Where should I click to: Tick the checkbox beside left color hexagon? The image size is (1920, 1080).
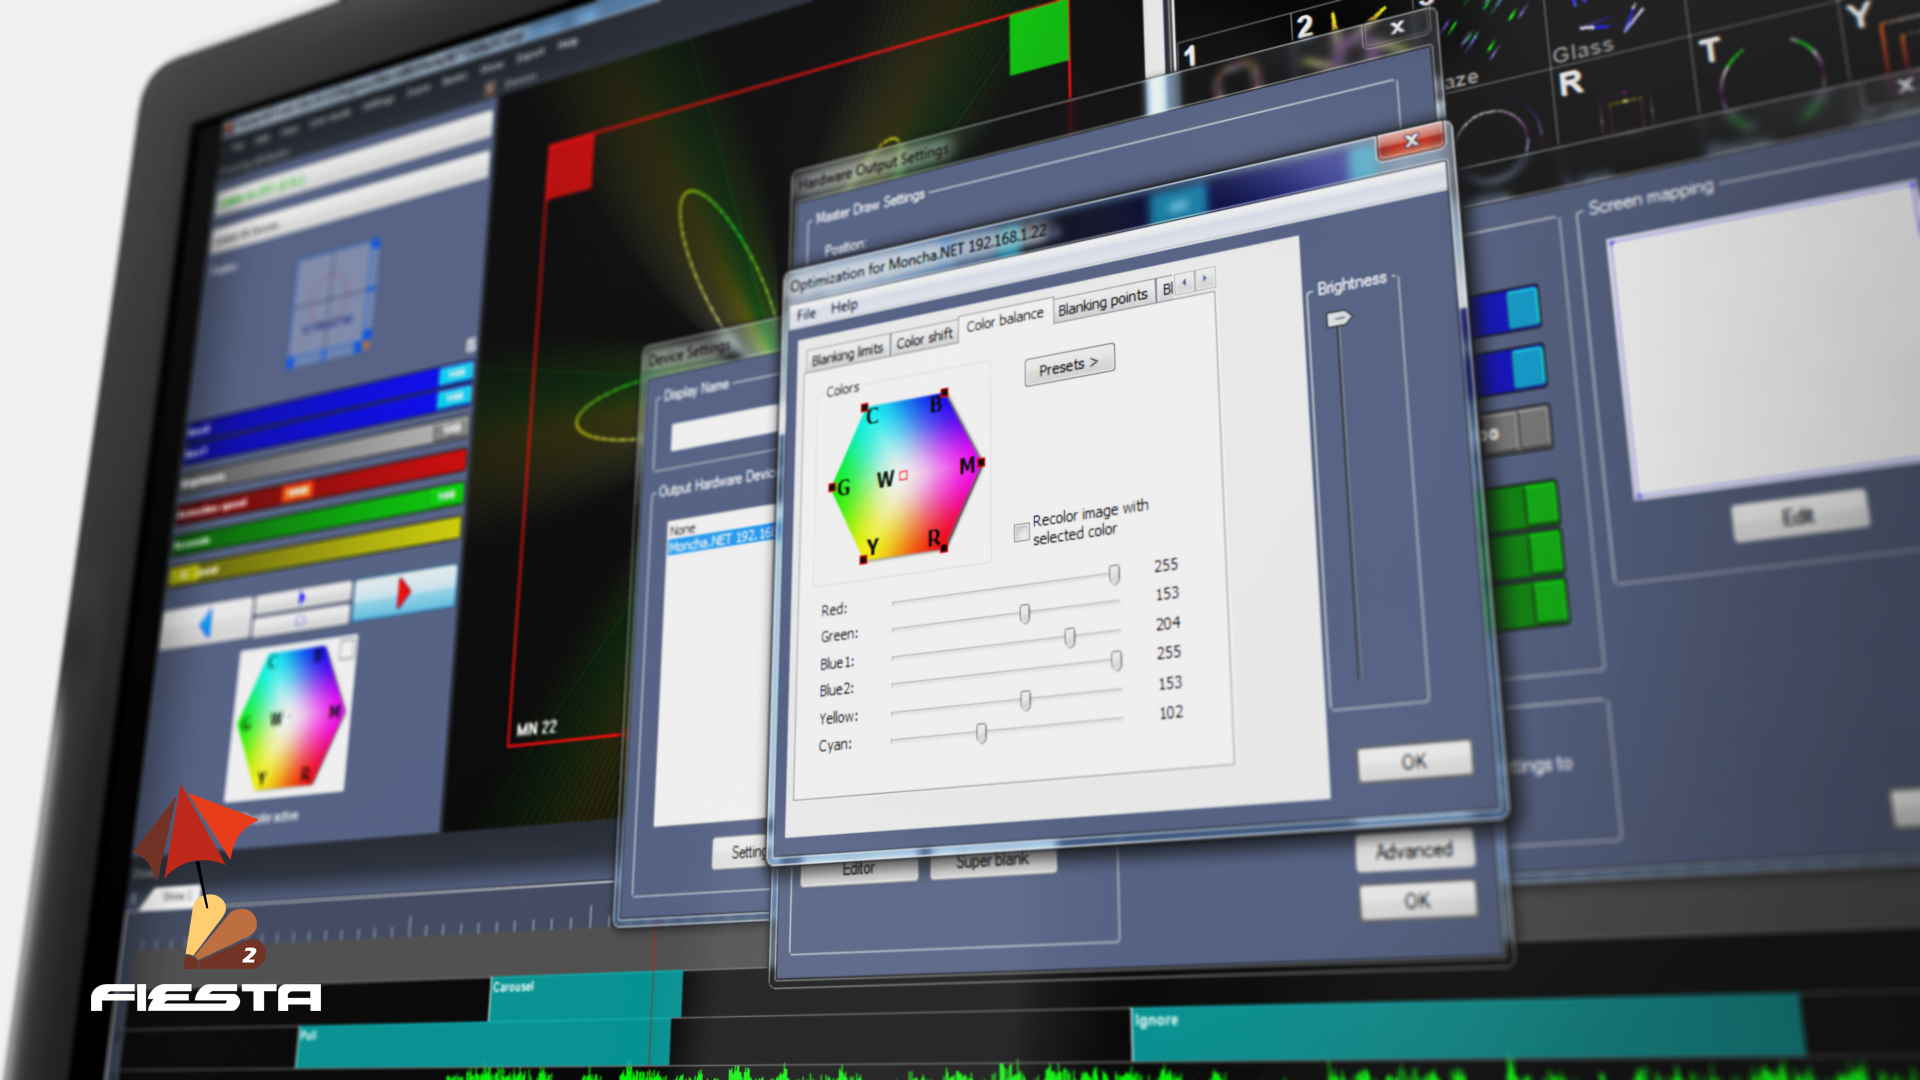tap(346, 651)
